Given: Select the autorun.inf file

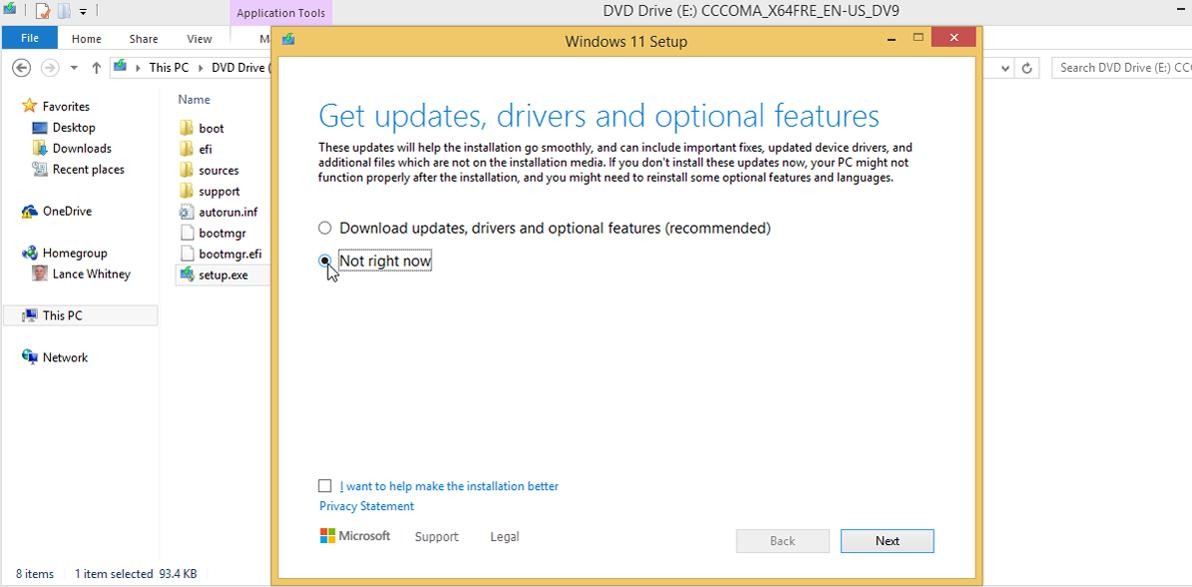Looking at the screenshot, I should tap(228, 212).
